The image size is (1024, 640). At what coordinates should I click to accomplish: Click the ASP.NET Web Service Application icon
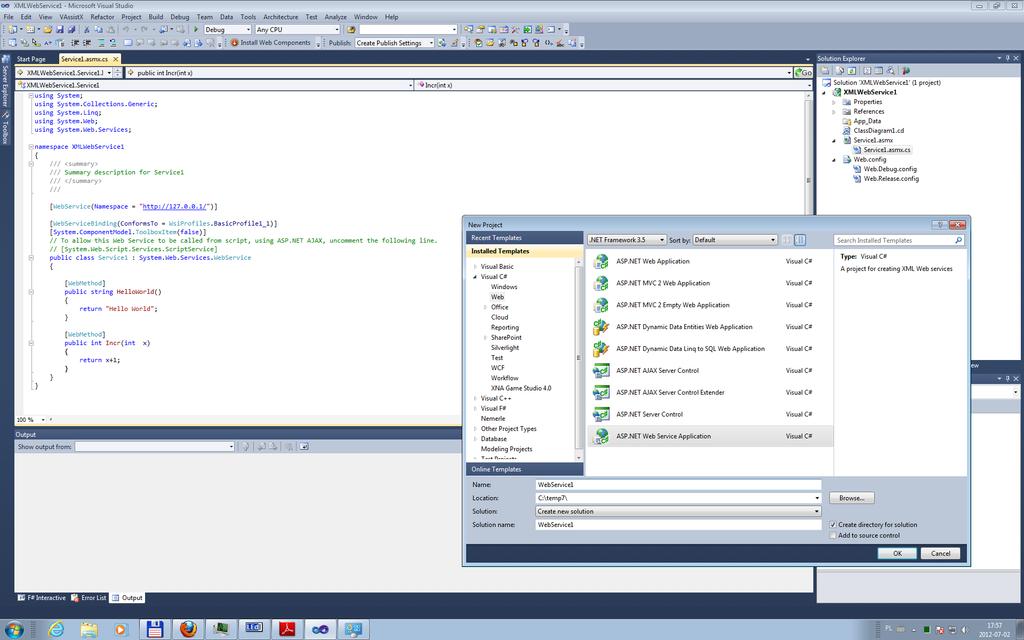pos(601,436)
